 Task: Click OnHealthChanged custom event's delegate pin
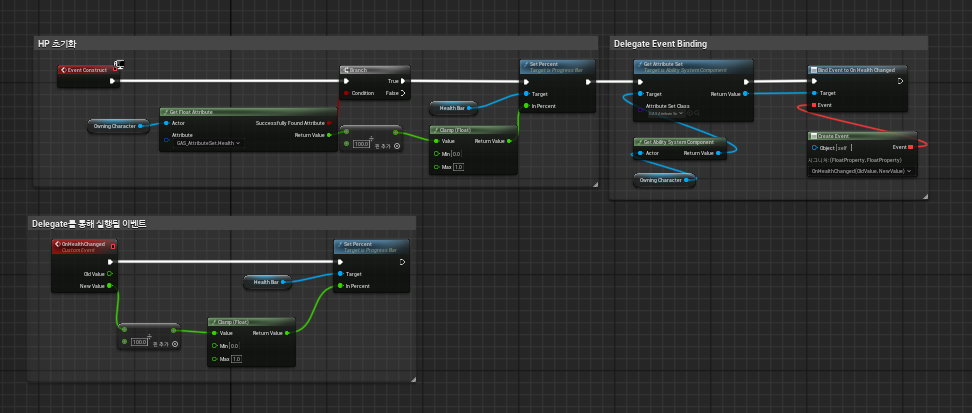113,246
